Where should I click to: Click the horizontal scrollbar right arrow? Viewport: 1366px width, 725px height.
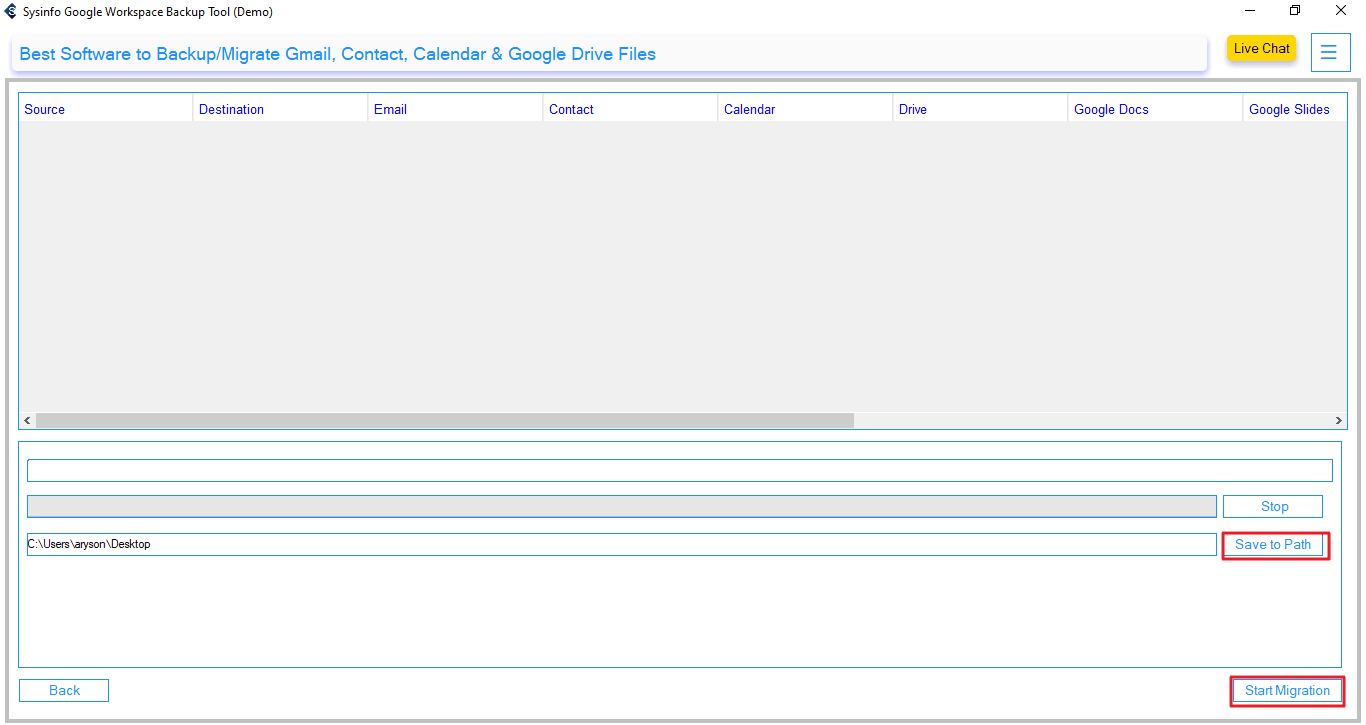(x=1339, y=421)
